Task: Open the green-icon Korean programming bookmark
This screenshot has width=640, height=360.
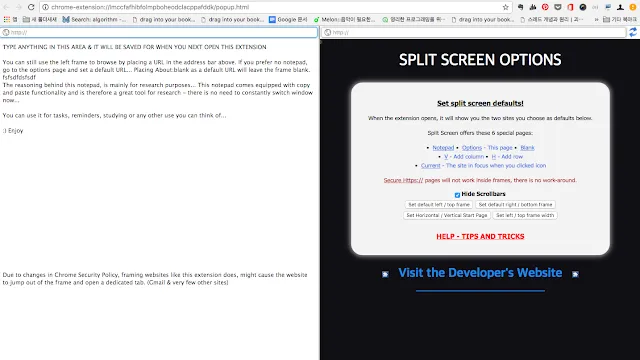Action: click(x=413, y=19)
